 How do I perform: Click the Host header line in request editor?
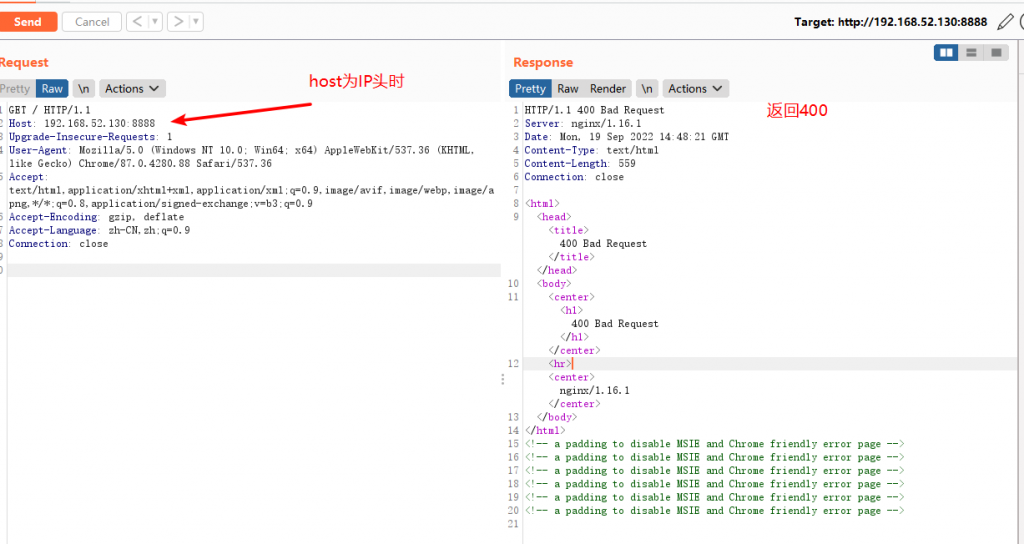coord(95,123)
